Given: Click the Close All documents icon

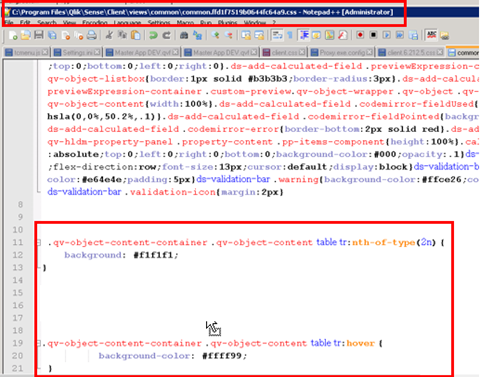Looking at the screenshot, I should point(79,35).
